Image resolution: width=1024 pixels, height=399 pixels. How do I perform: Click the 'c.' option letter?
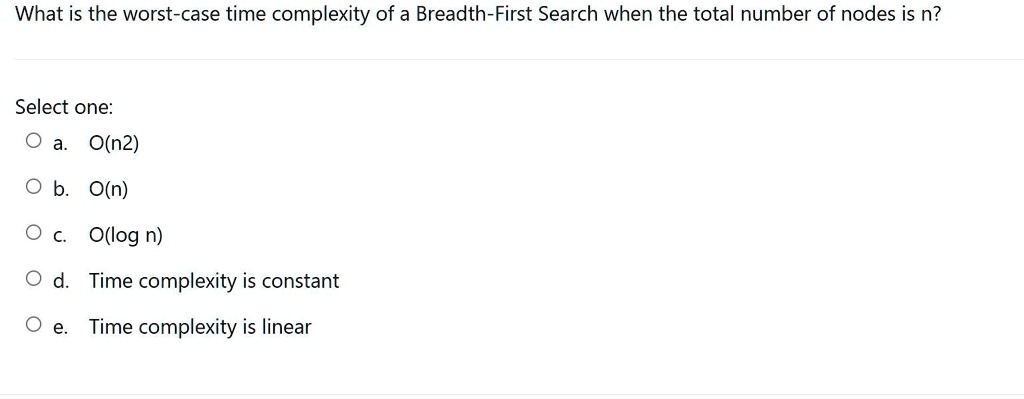(x=60, y=236)
